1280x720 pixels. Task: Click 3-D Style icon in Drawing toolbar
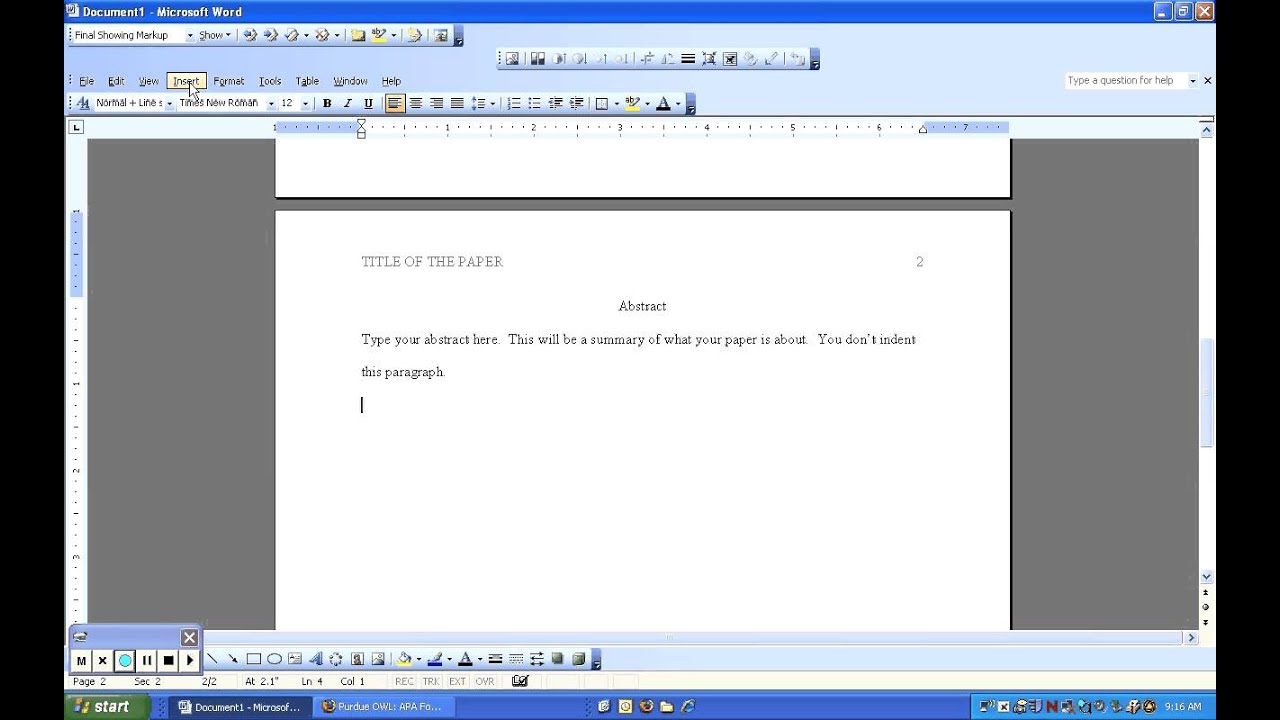point(578,659)
